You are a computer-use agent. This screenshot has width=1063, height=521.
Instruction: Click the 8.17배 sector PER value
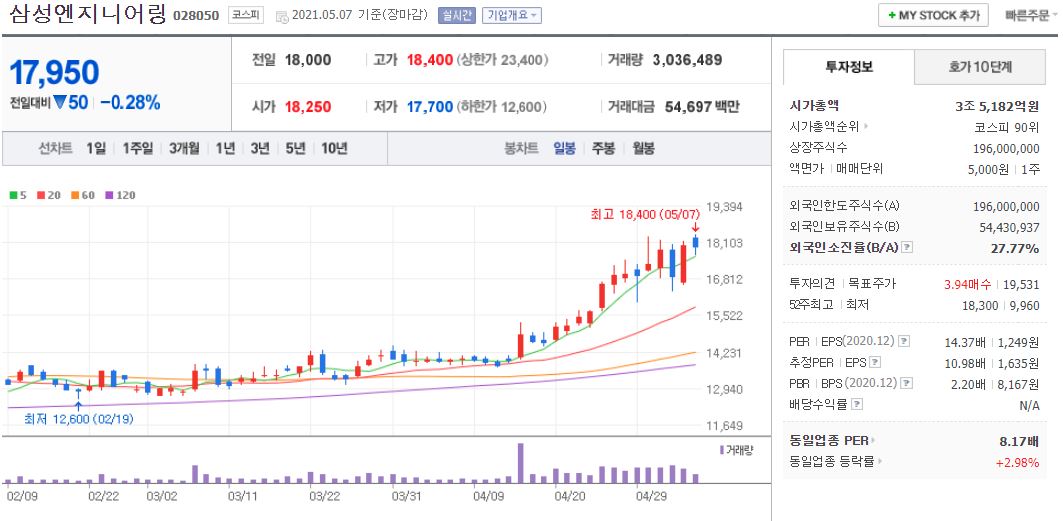[x=1019, y=441]
